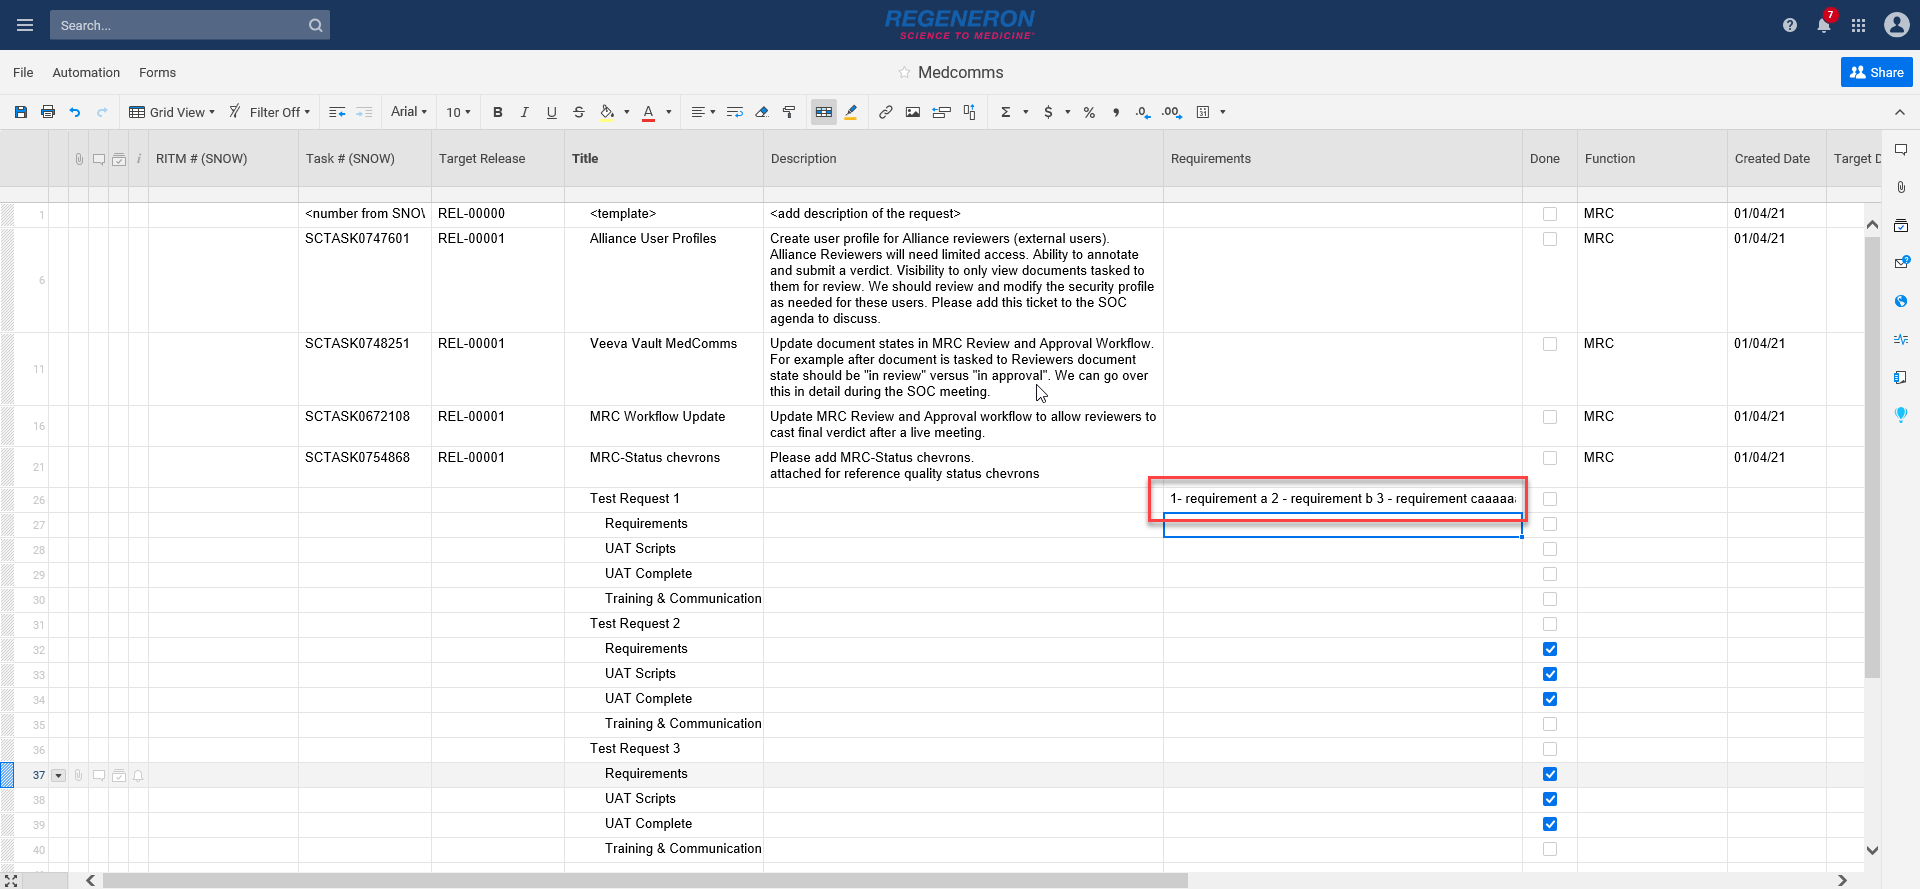Apply bold formatting
This screenshot has height=889, width=1920.
498,112
